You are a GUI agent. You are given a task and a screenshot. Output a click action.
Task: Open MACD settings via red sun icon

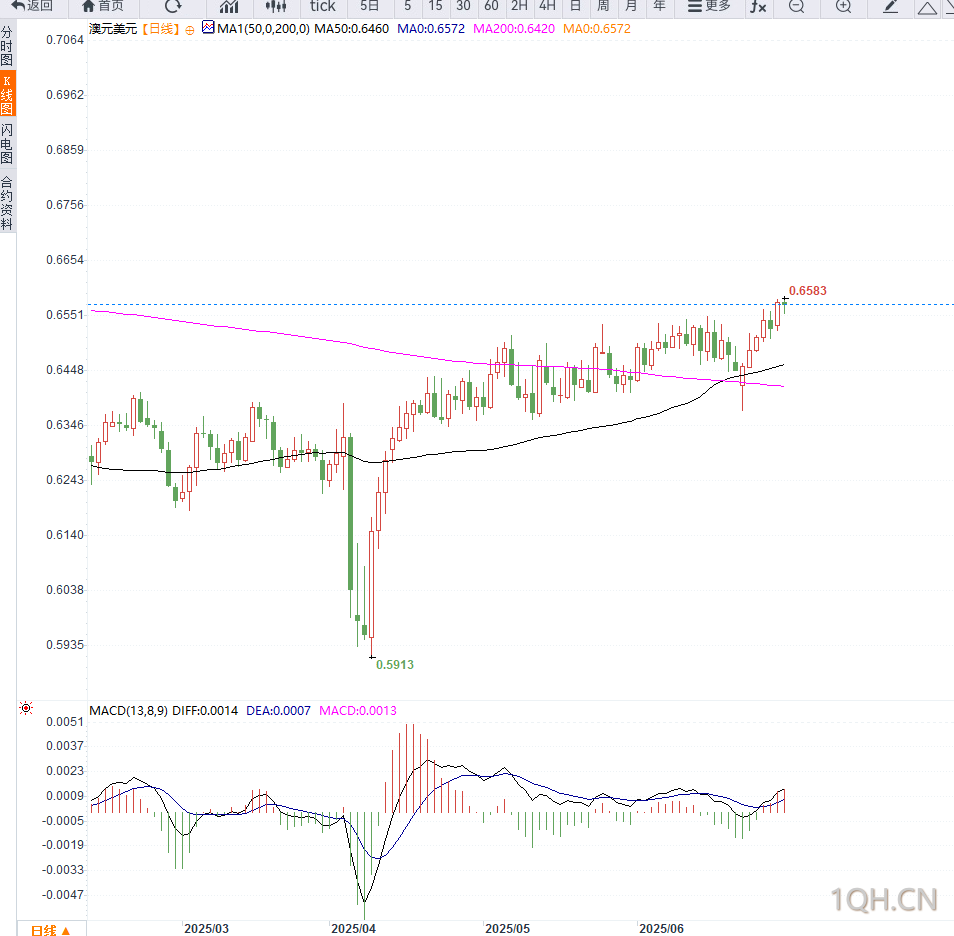tap(26, 708)
